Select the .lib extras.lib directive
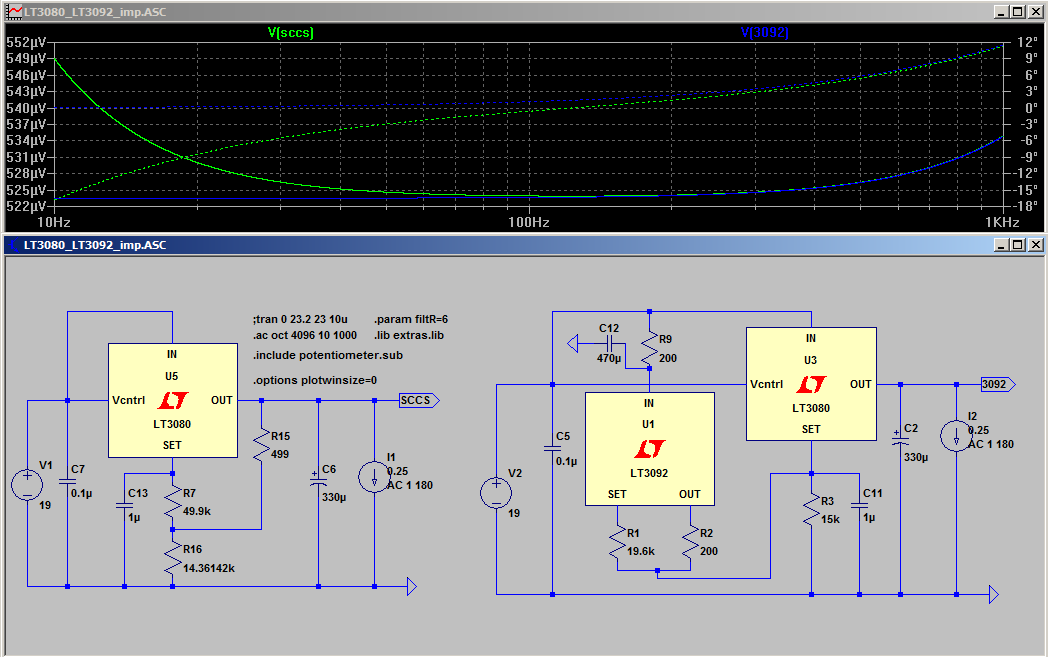1048x657 pixels. [x=409, y=336]
